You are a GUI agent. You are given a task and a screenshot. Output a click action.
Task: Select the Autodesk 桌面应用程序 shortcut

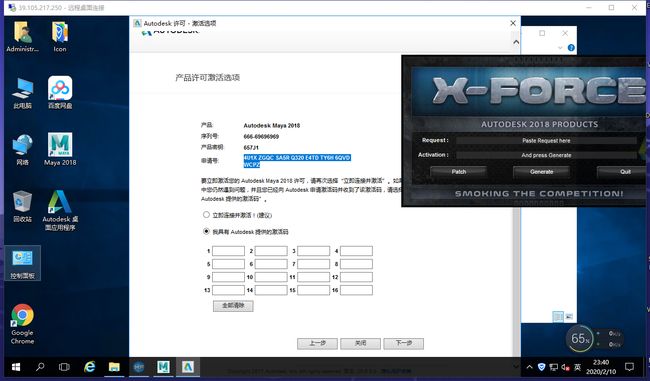[60, 211]
